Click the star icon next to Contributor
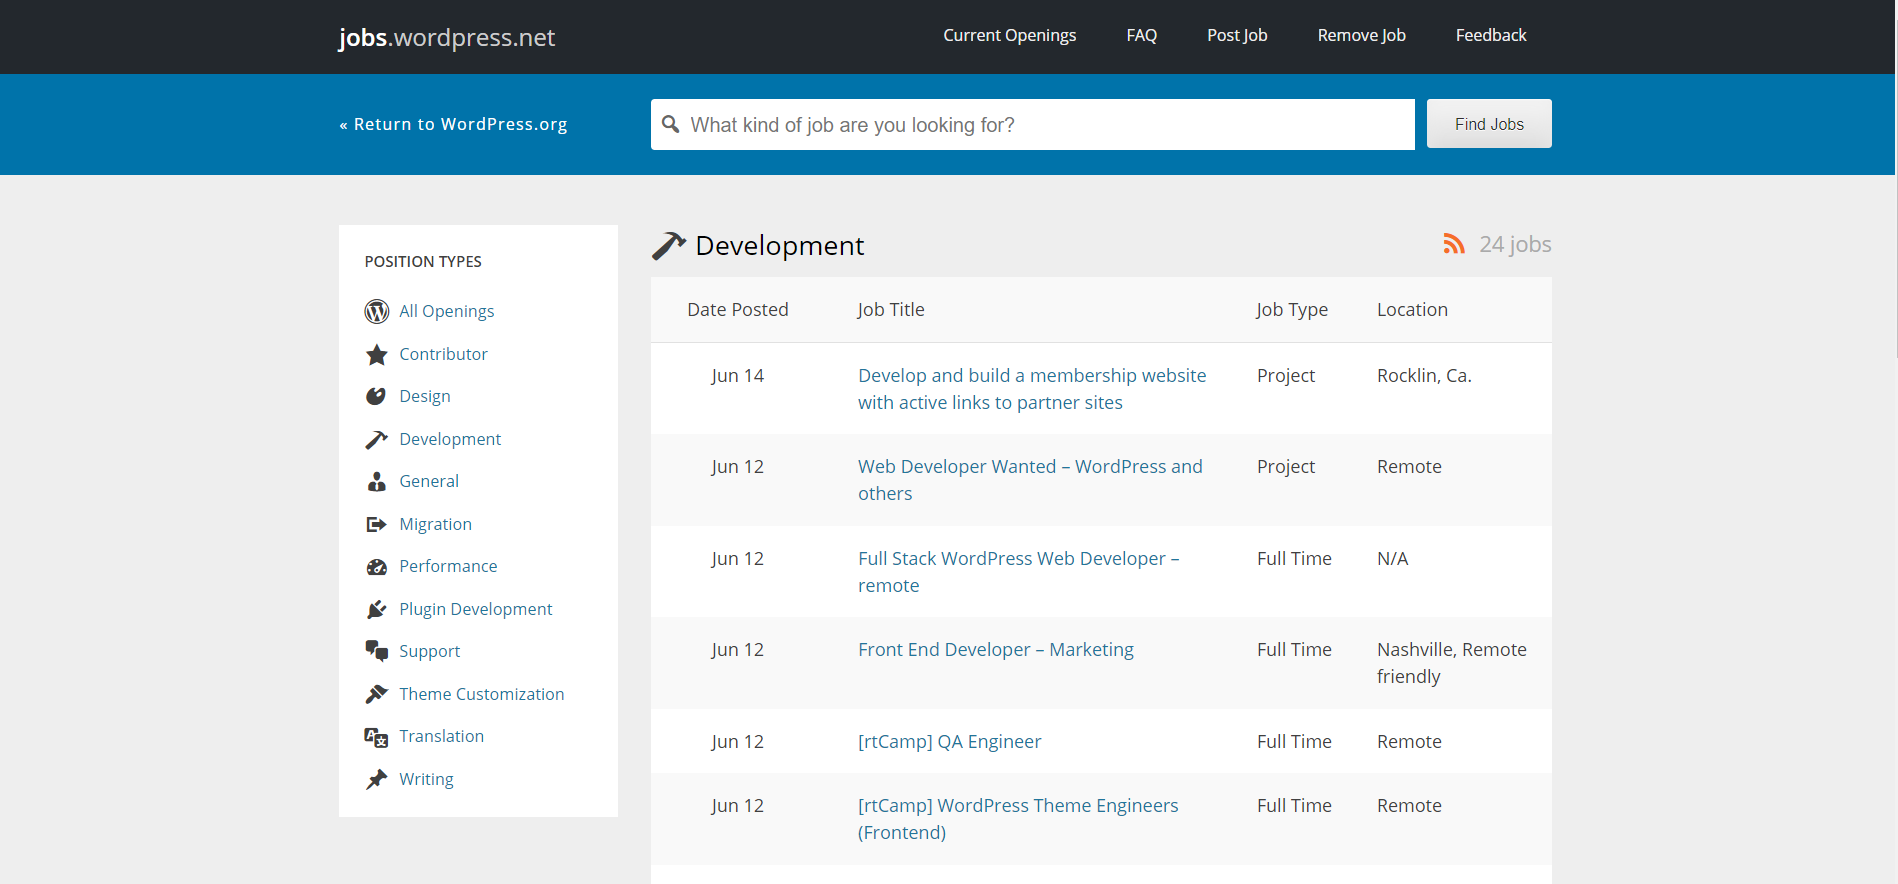Viewport: 1898px width, 884px height. pos(376,355)
